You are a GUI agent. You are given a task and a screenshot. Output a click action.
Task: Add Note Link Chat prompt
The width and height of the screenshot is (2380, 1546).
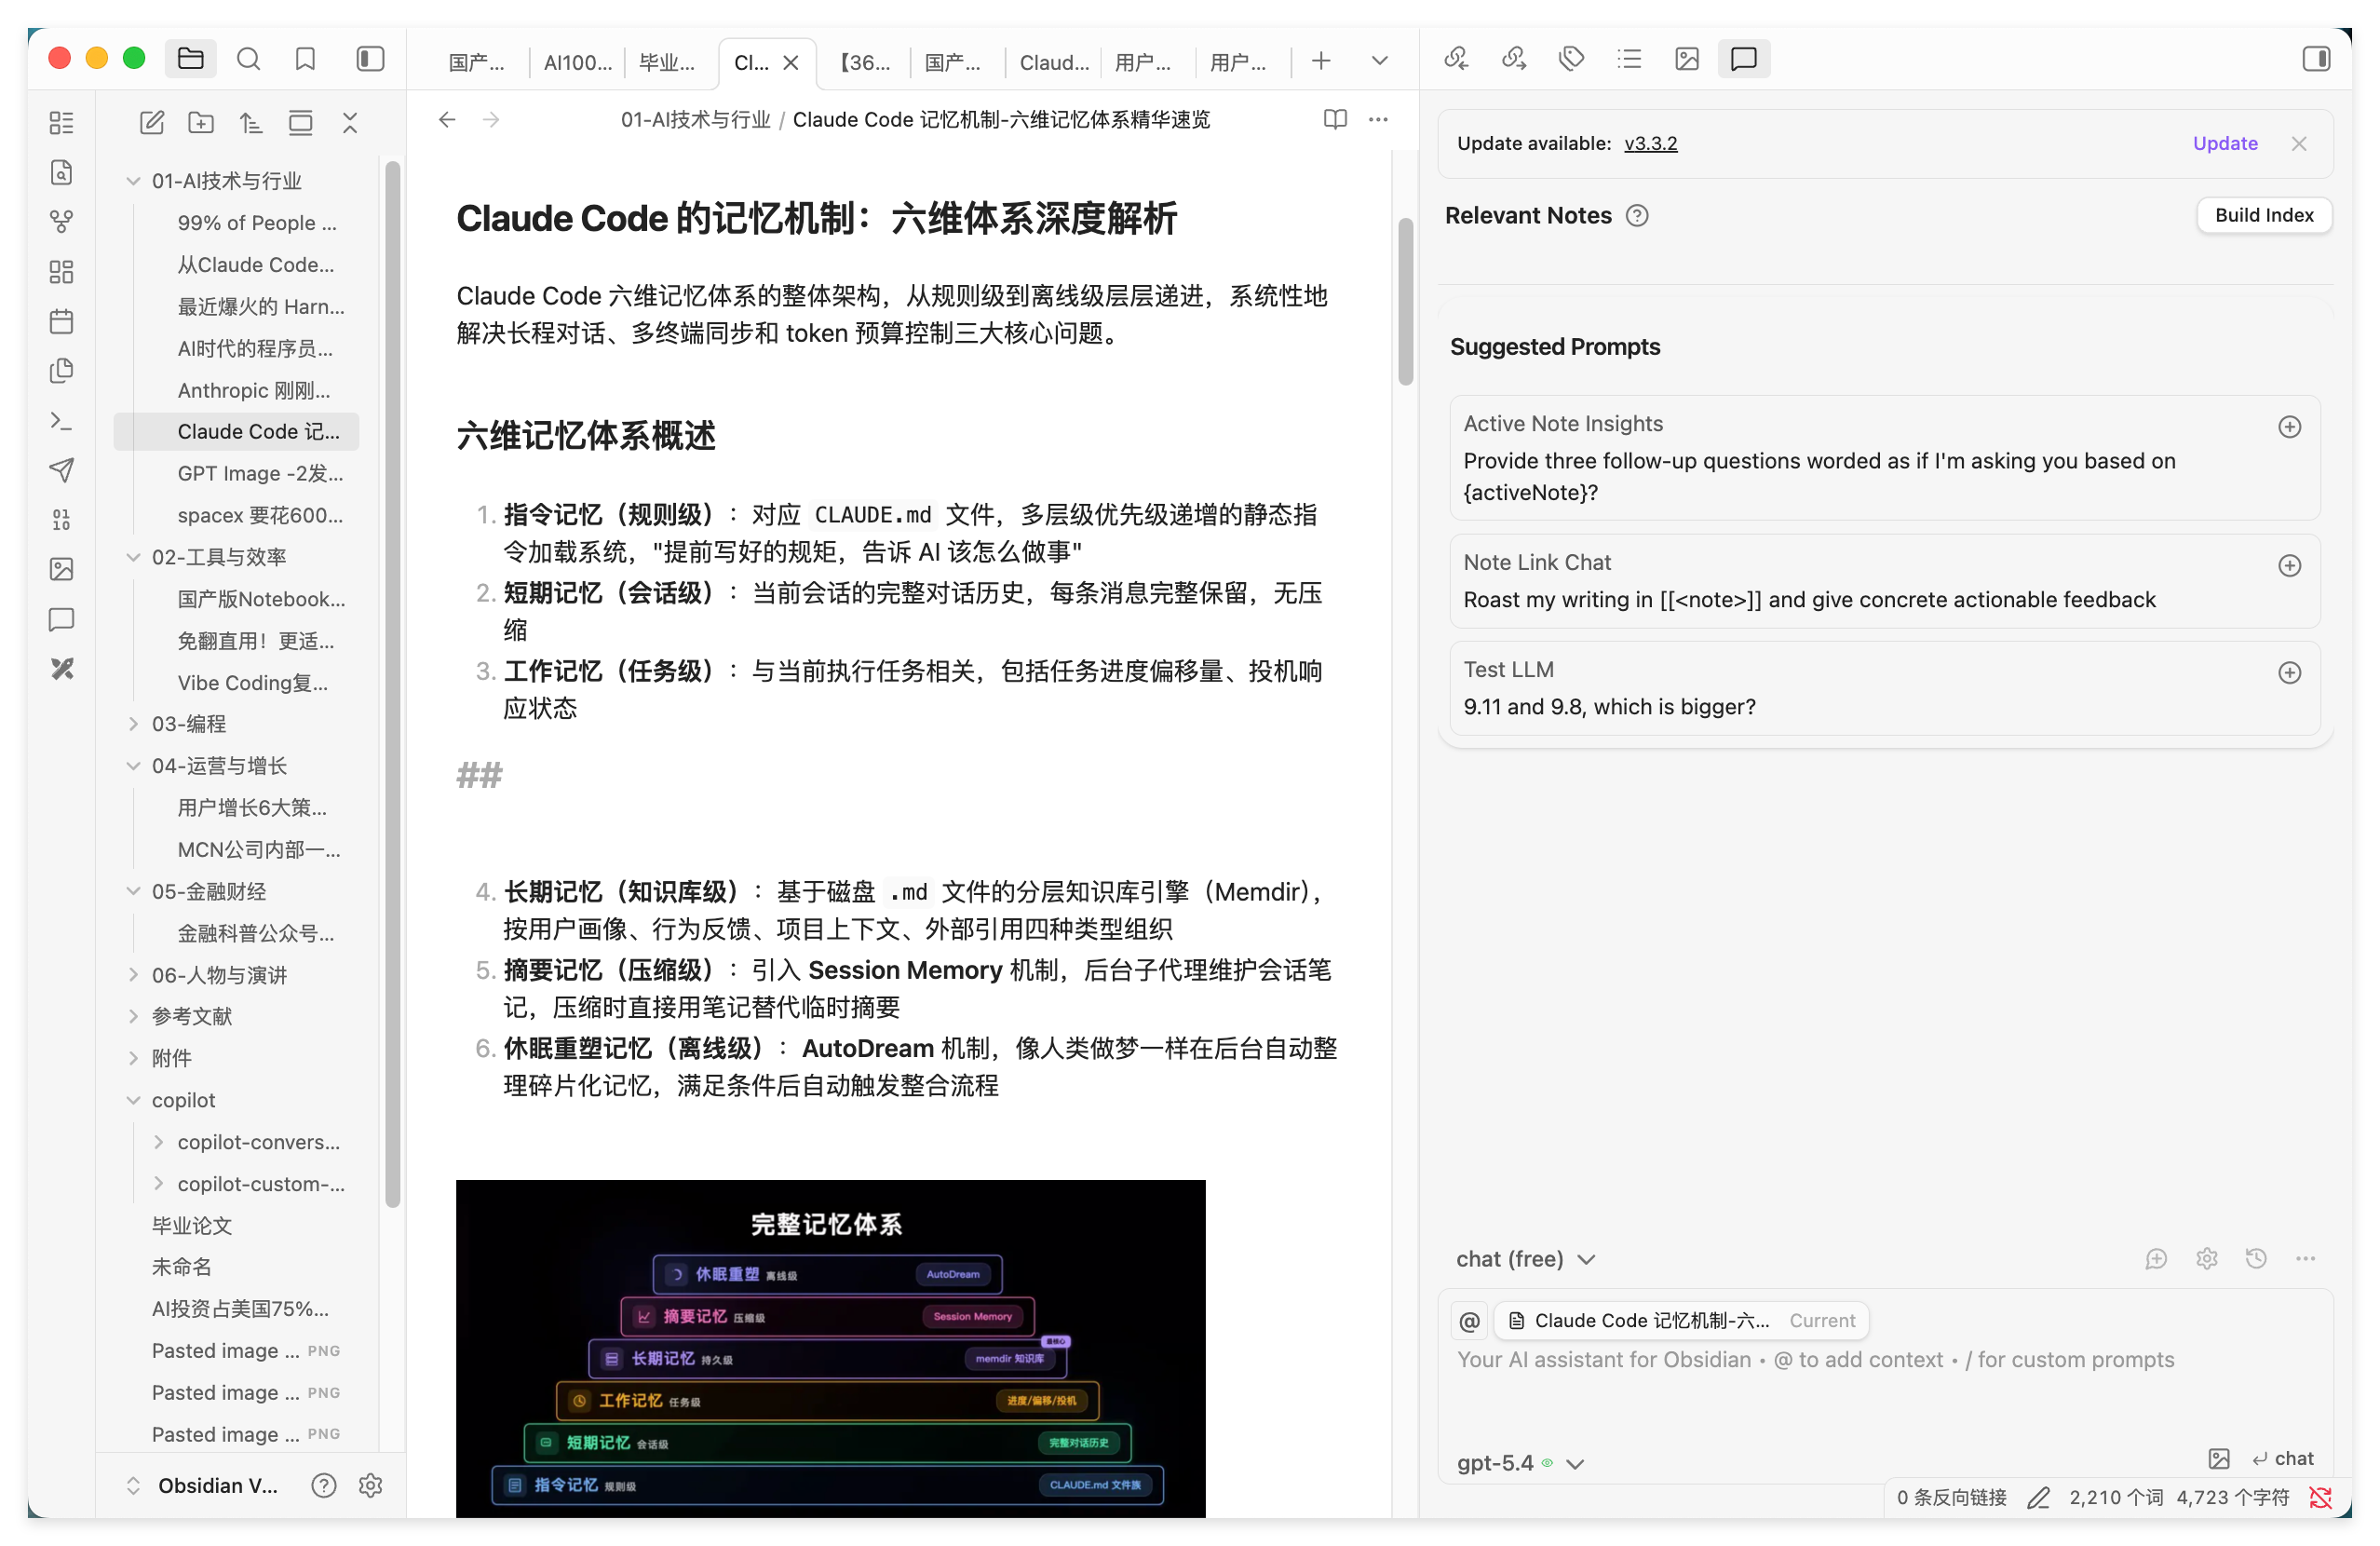(2289, 566)
